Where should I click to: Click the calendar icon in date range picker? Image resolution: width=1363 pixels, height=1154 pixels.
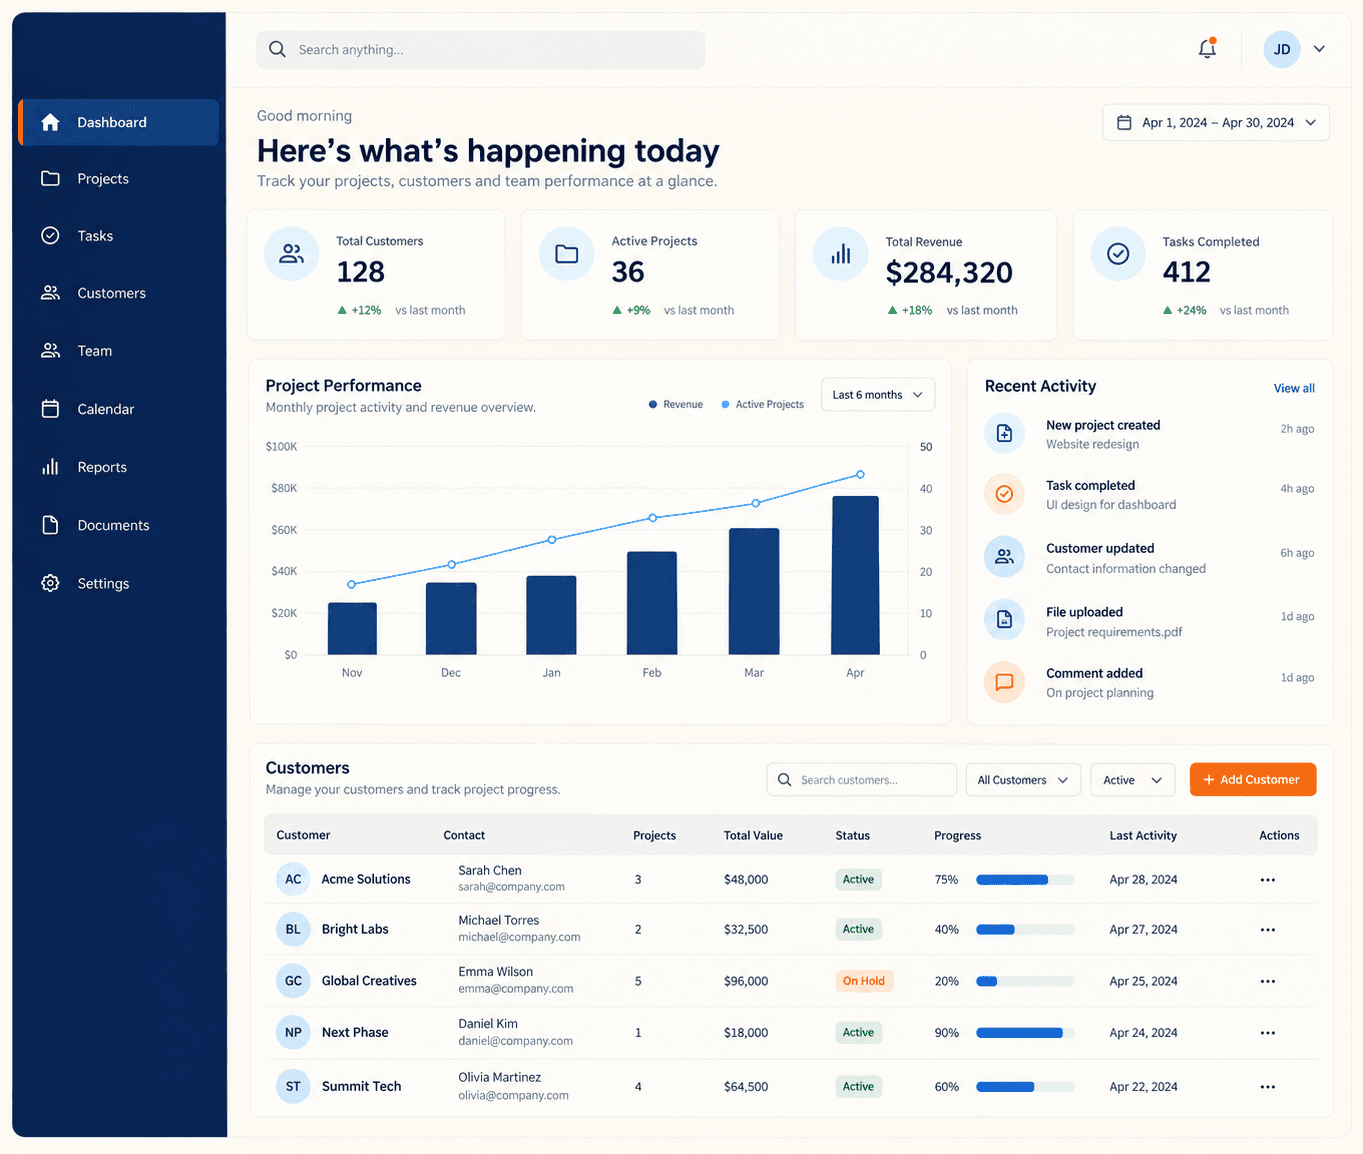(x=1124, y=122)
